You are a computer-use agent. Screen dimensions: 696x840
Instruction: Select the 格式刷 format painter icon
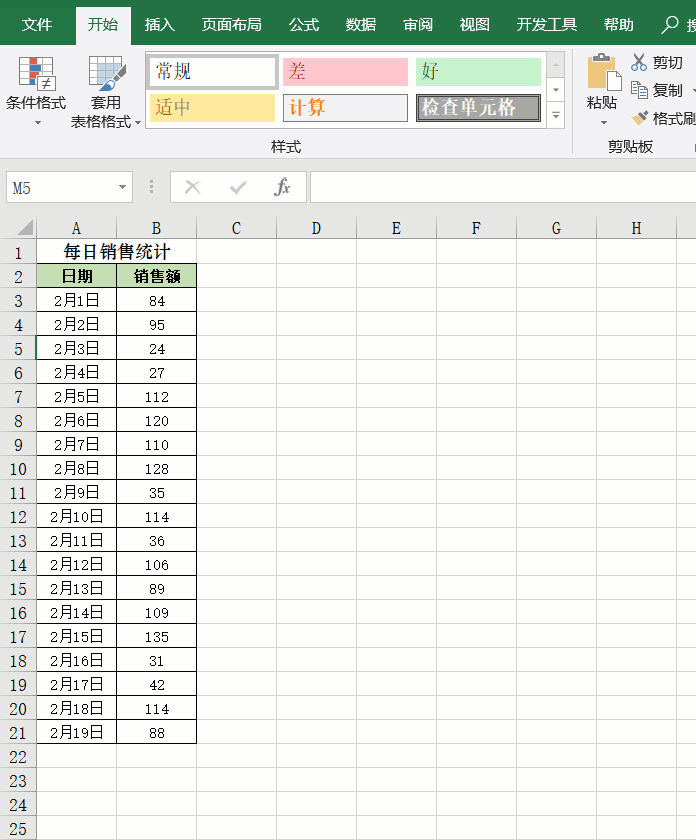click(640, 118)
